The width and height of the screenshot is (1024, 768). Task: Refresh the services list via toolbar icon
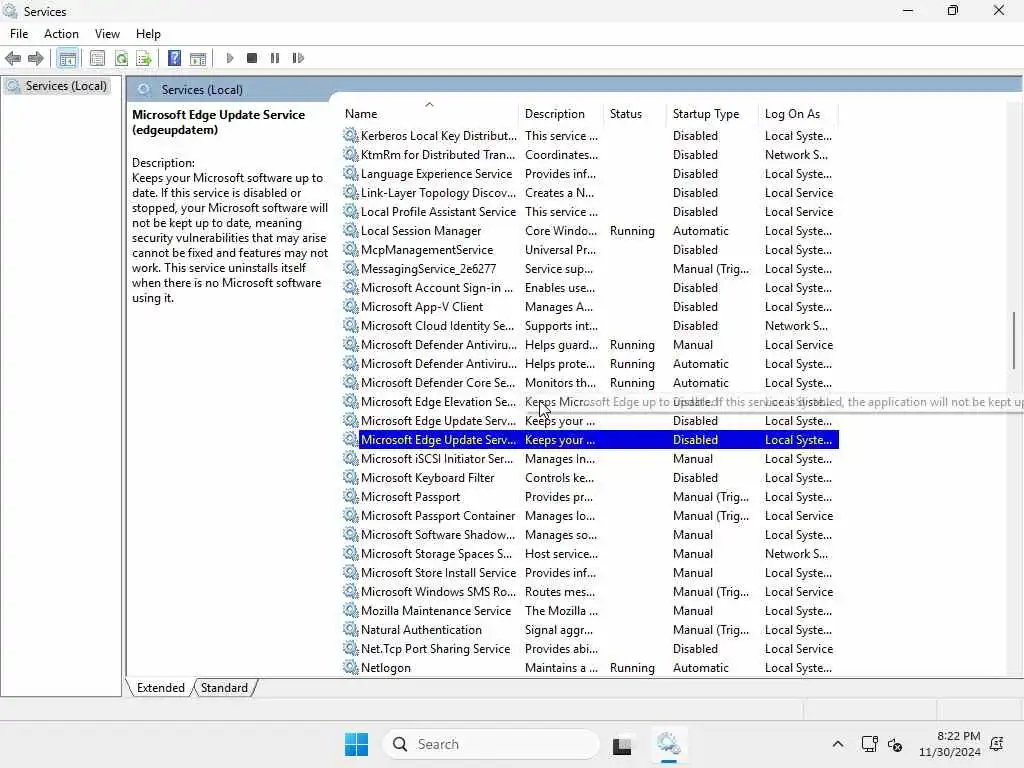[x=121, y=58]
